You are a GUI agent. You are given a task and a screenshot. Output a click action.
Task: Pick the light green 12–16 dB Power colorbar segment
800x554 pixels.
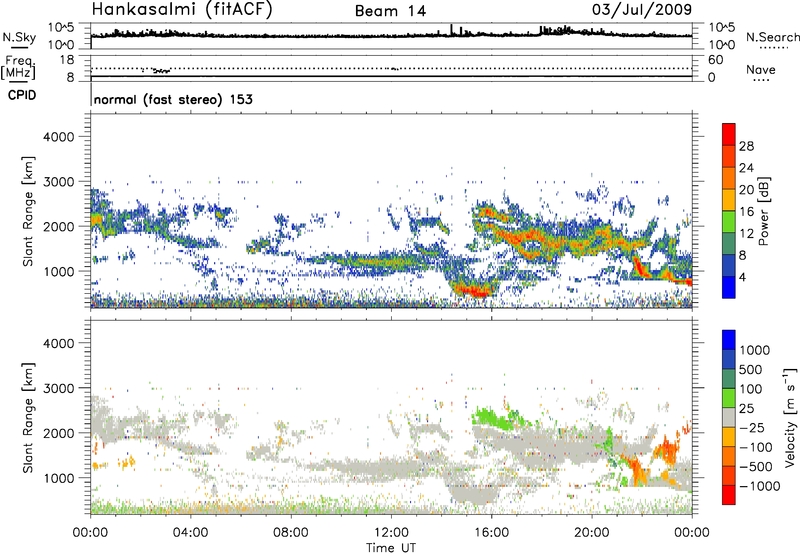(x=729, y=221)
